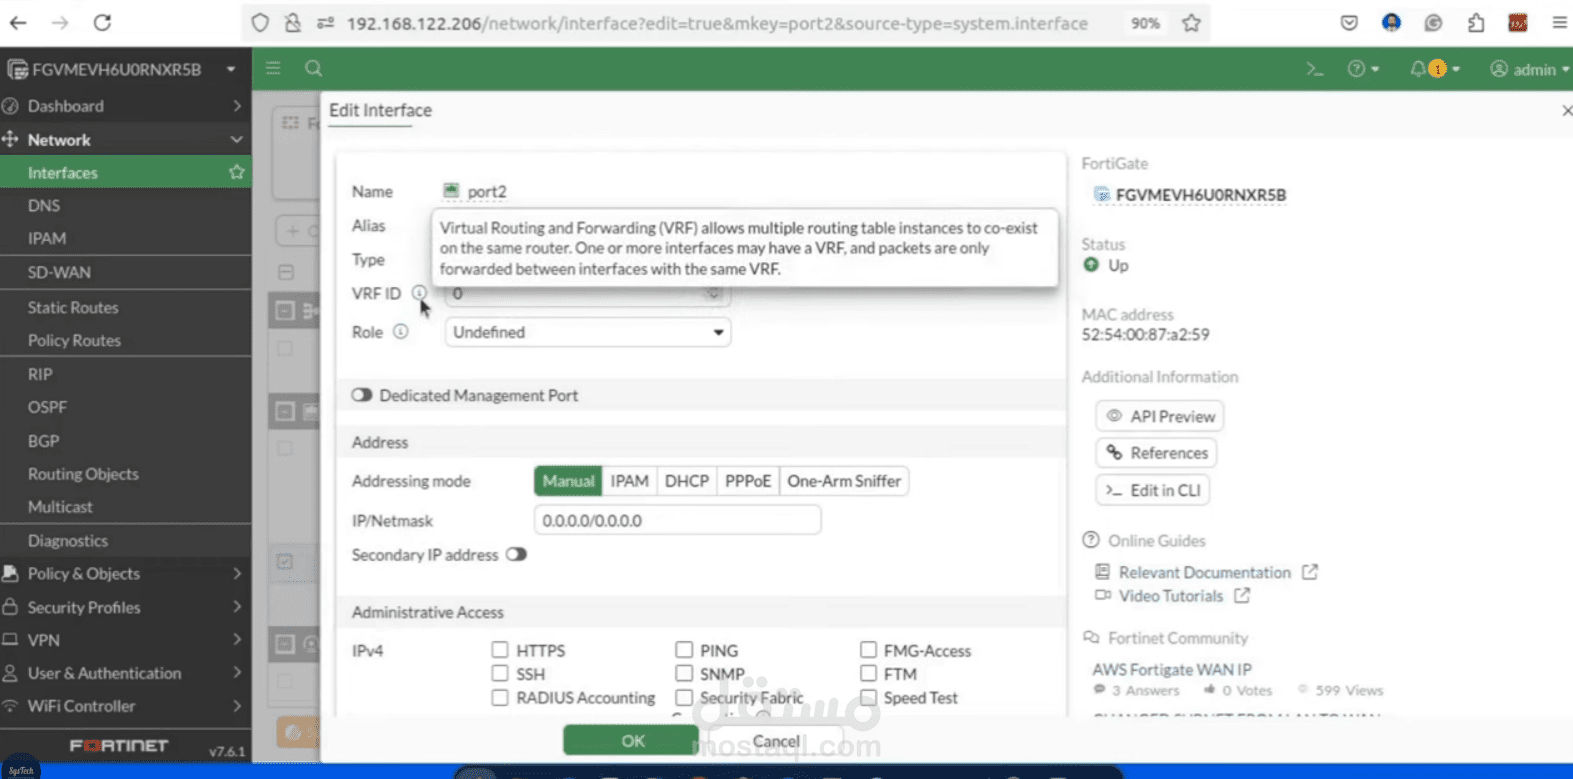Viewport: 1573px width, 779px height.
Task: Check the FTM checkbox
Action: pos(868,674)
